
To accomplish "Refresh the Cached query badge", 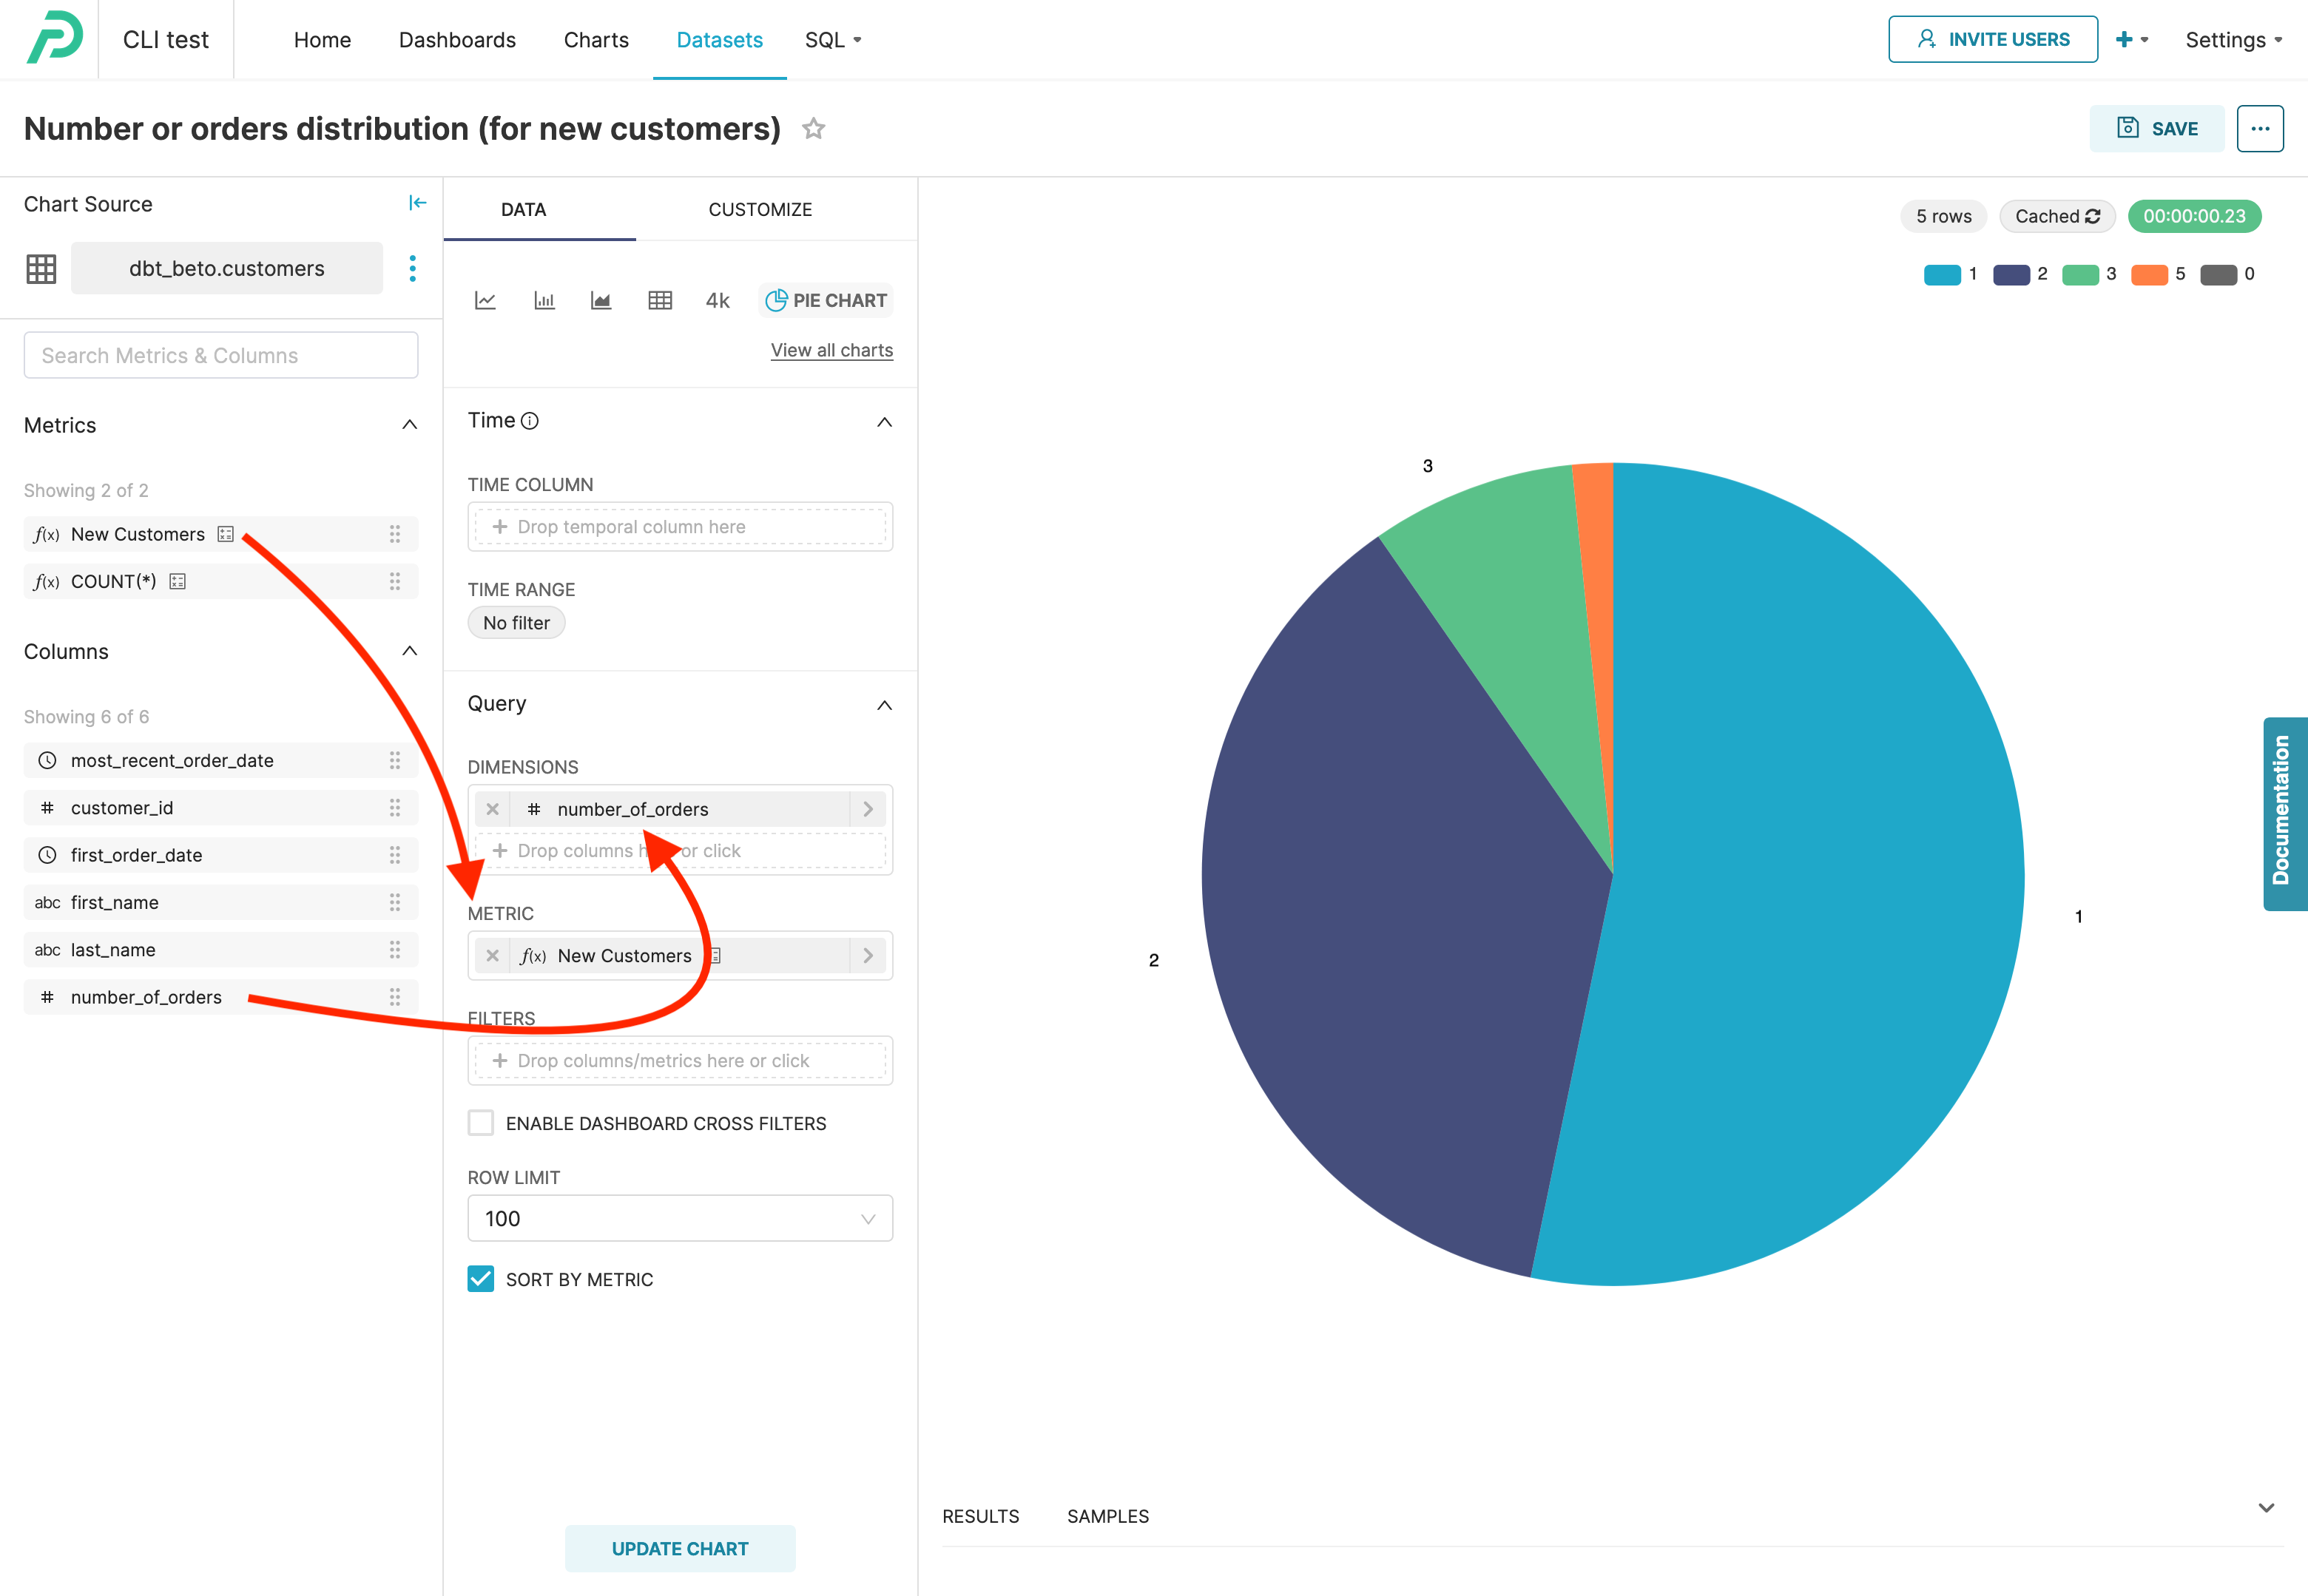I will click(x=2093, y=216).
